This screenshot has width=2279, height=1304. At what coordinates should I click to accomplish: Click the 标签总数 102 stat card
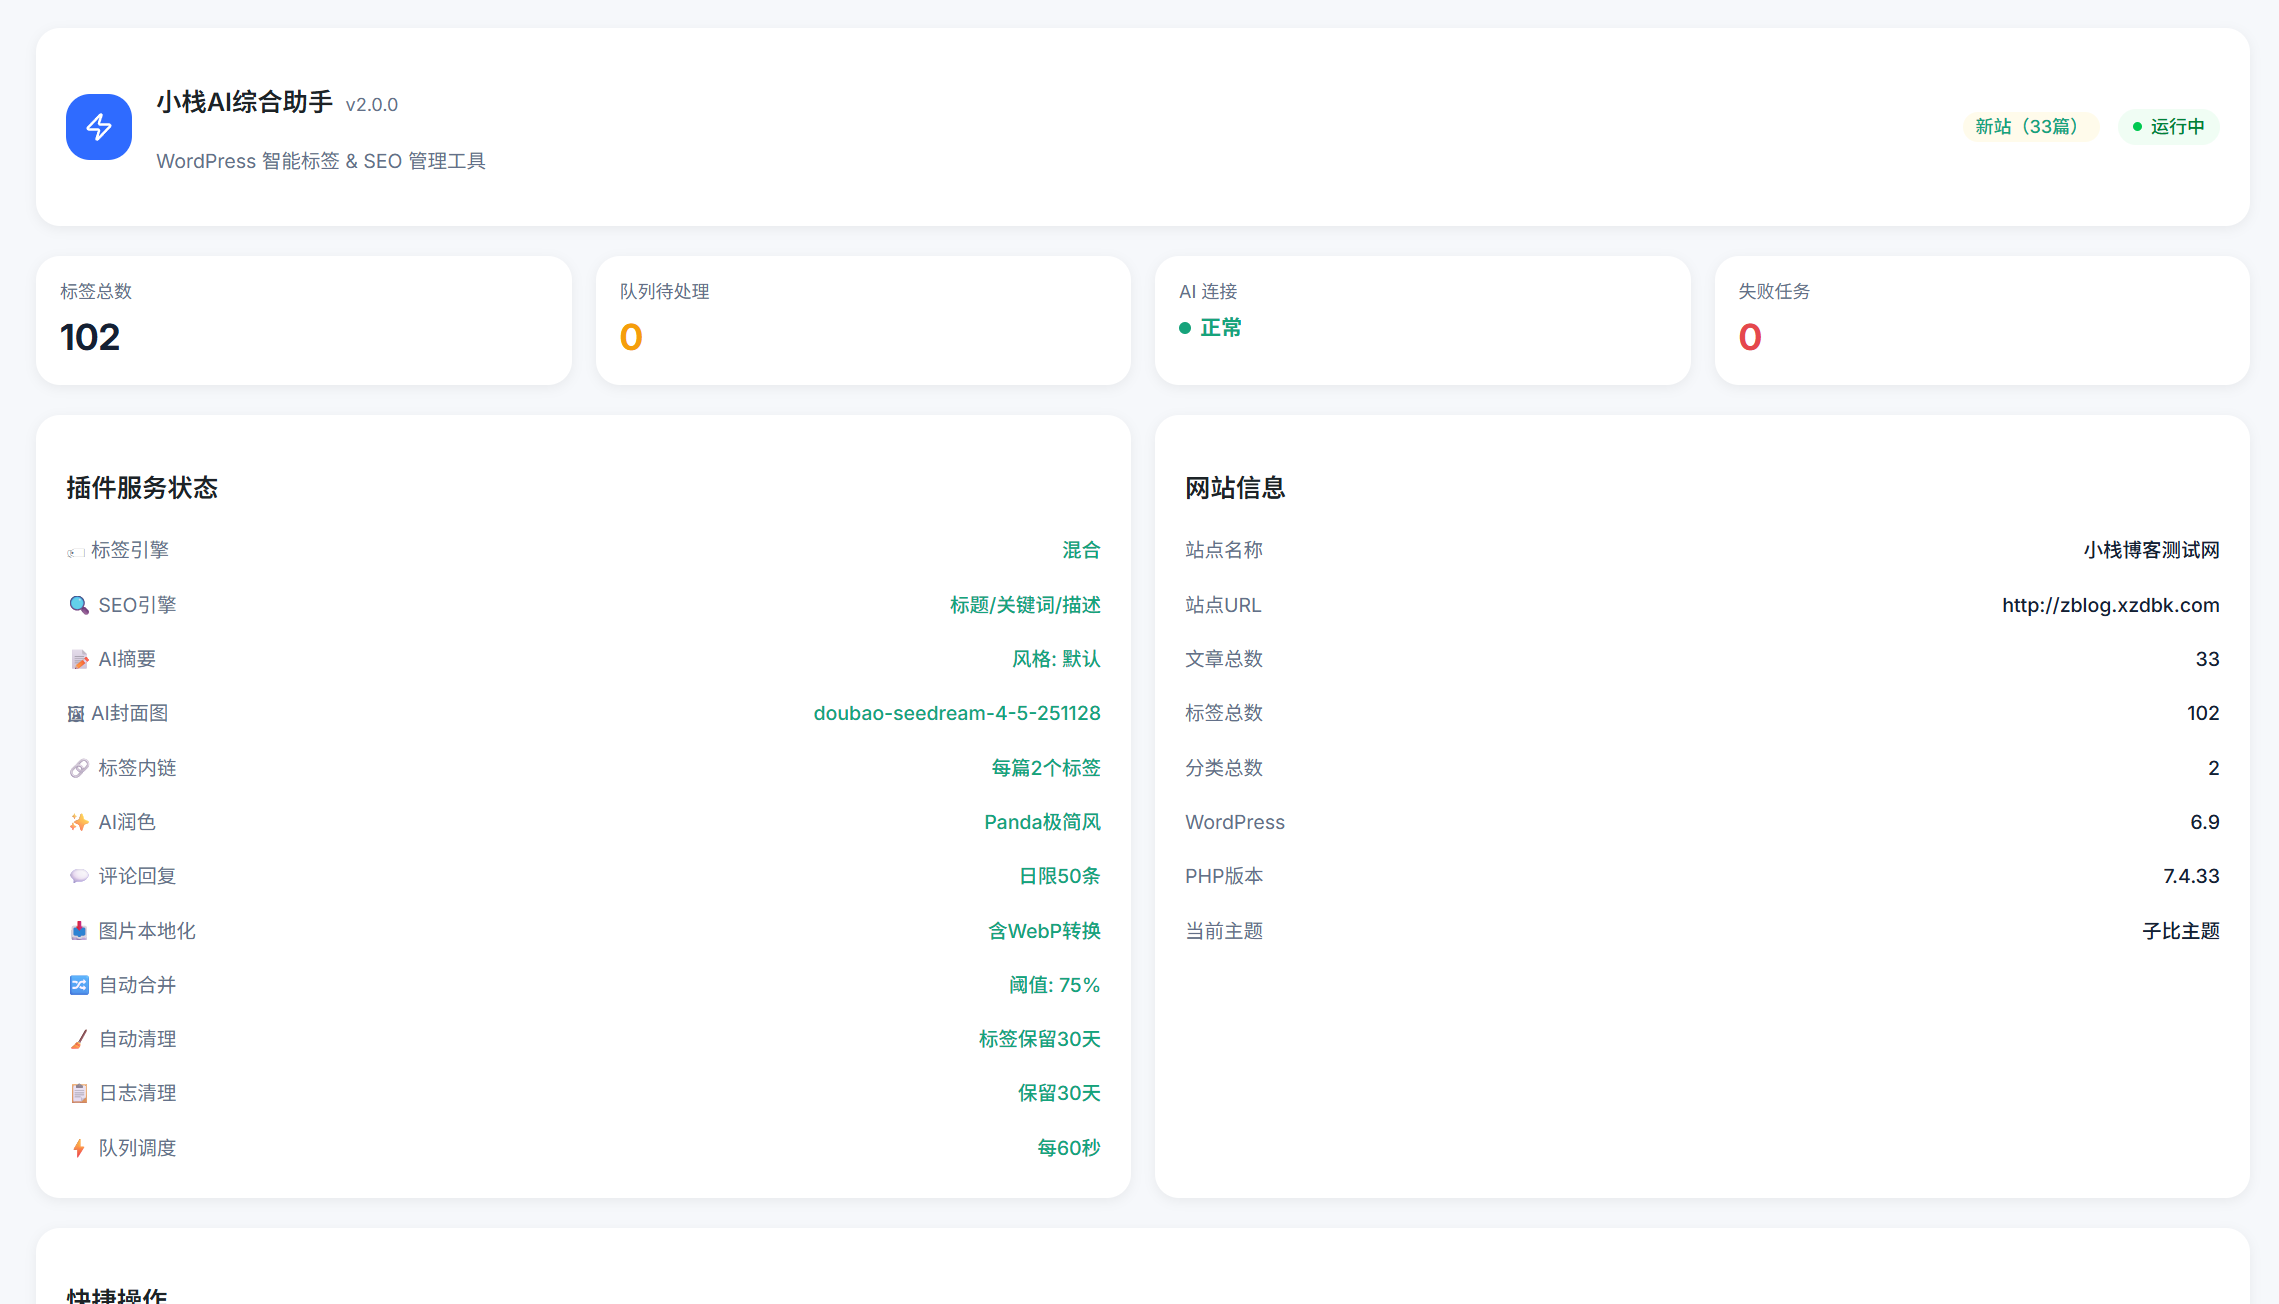[304, 320]
